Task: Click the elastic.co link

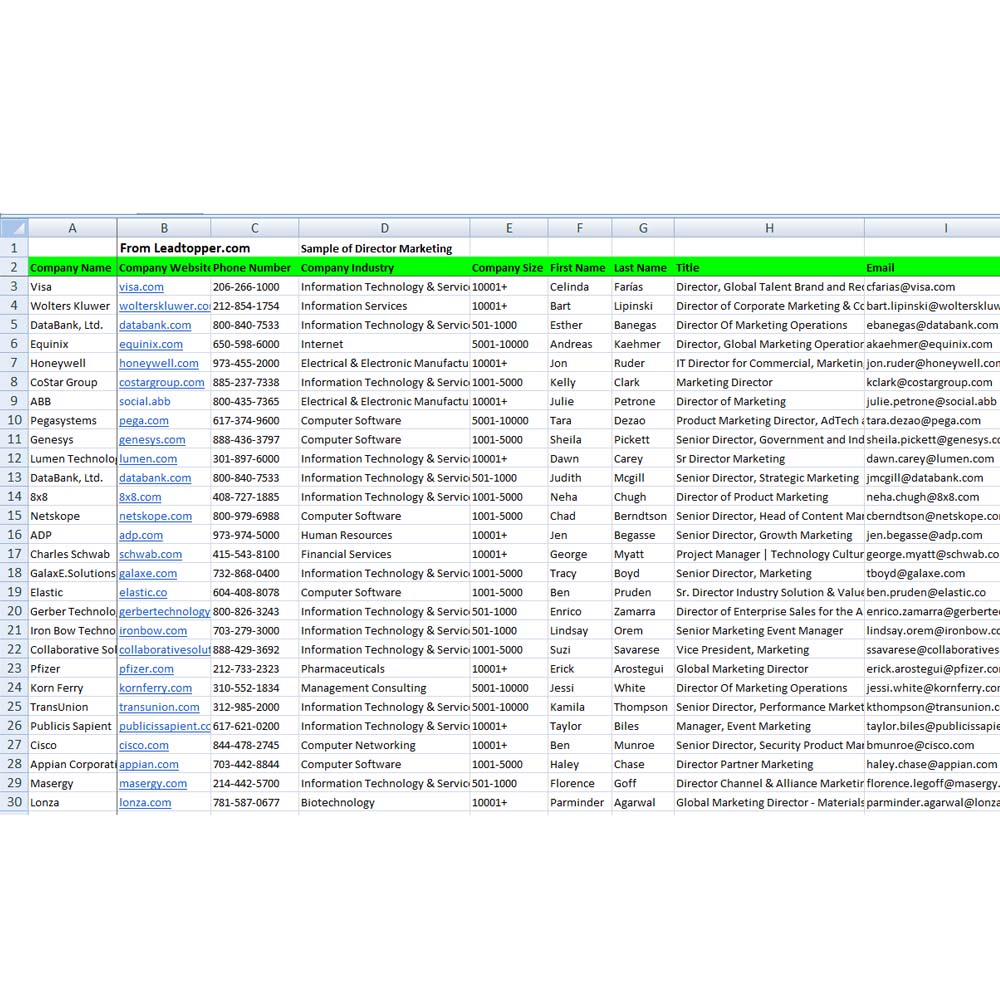Action: click(143, 592)
